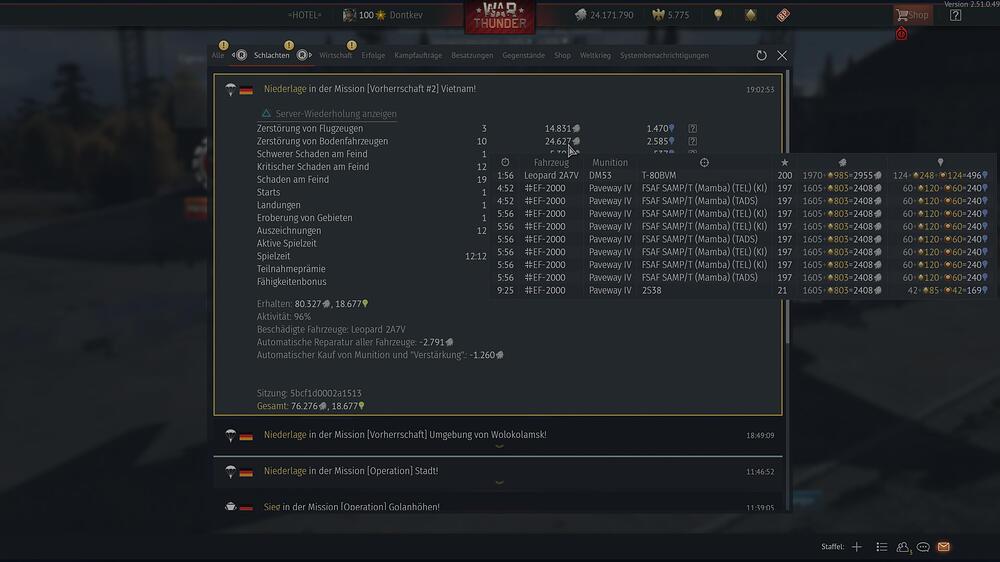Switch to the Kampfaufträge tab
This screenshot has height=562, width=1000.
tap(418, 55)
